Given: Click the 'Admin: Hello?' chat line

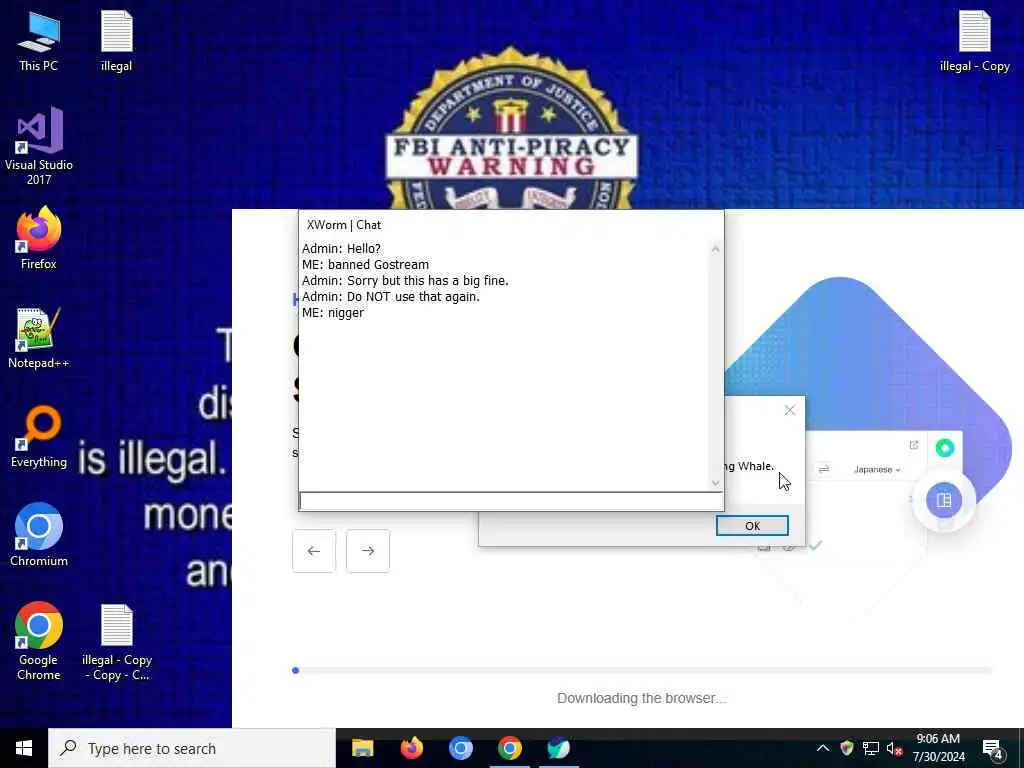Looking at the screenshot, I should (x=341, y=249).
